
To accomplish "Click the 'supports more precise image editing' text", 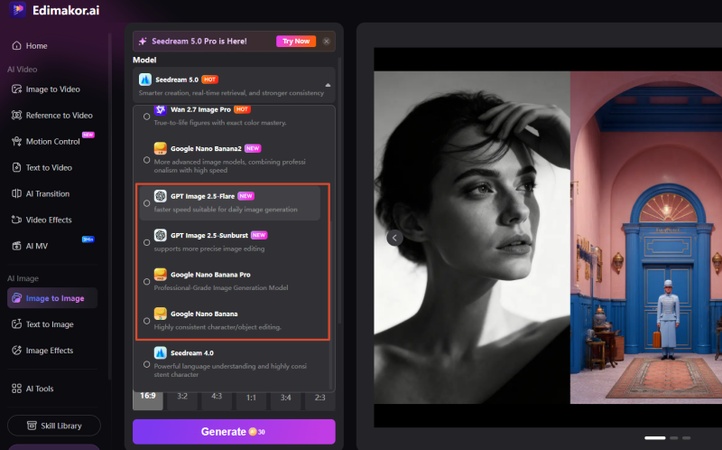I will 209,249.
